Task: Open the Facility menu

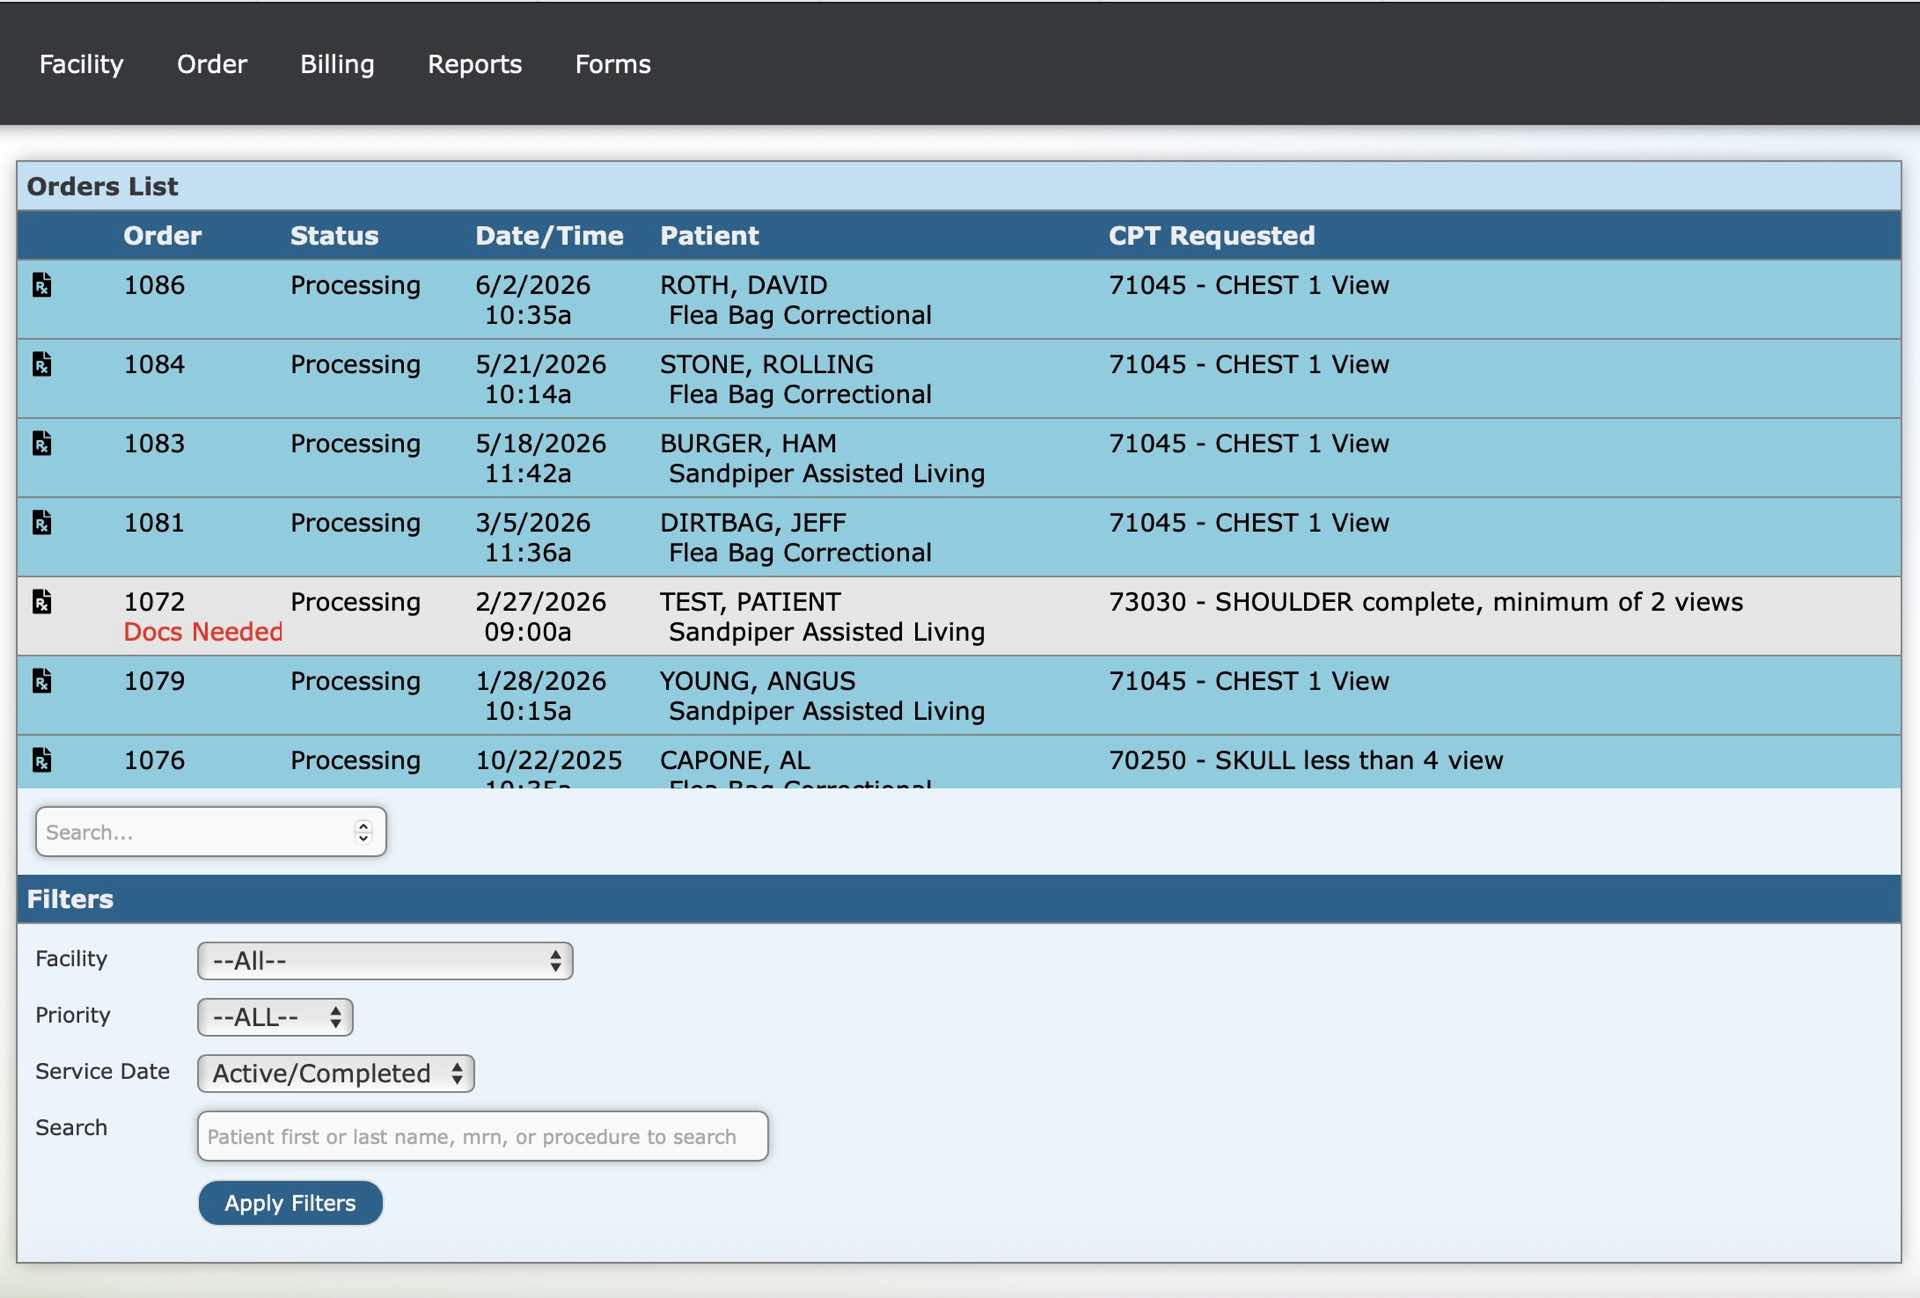Action: tap(81, 64)
